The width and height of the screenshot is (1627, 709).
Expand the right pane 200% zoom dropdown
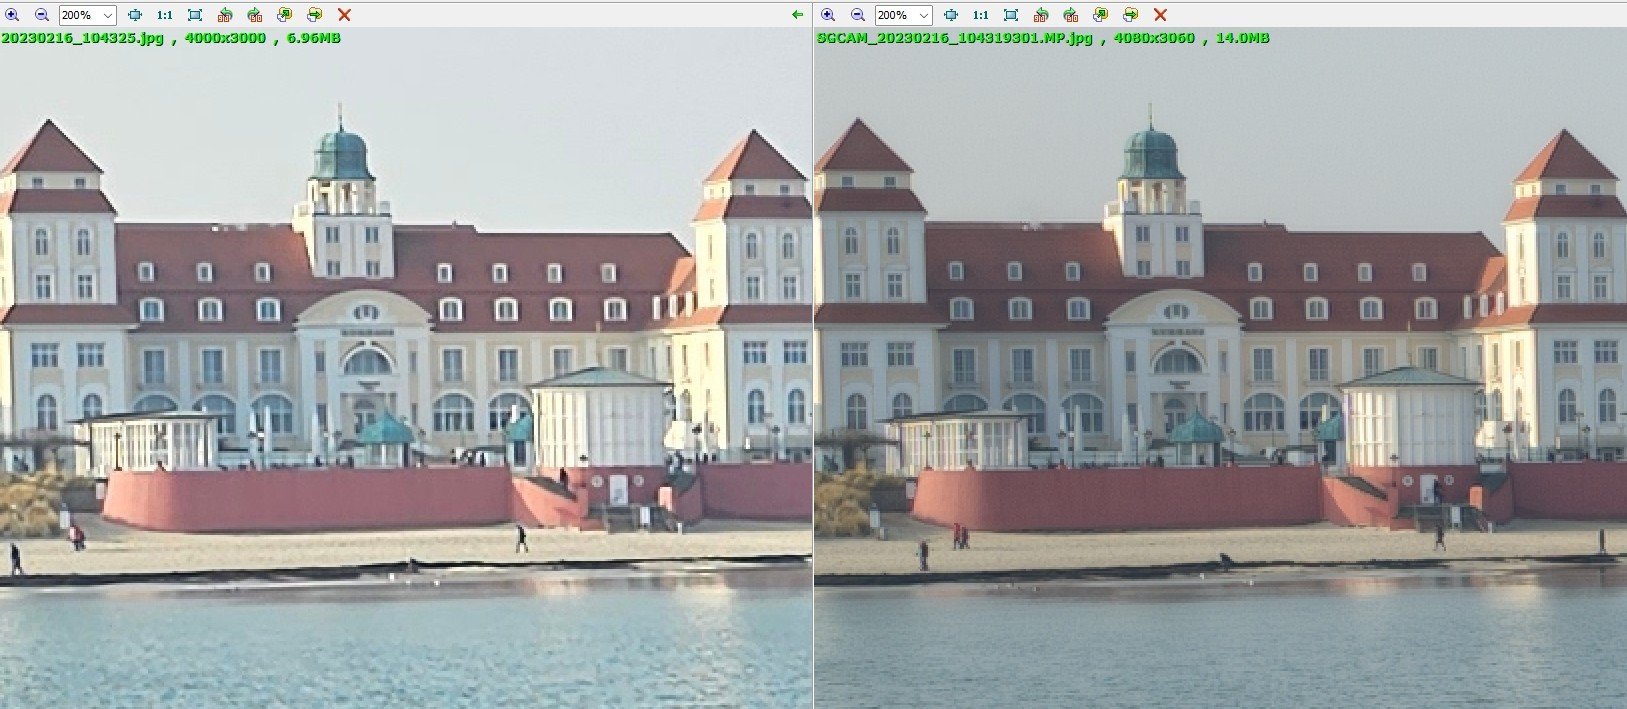[924, 15]
